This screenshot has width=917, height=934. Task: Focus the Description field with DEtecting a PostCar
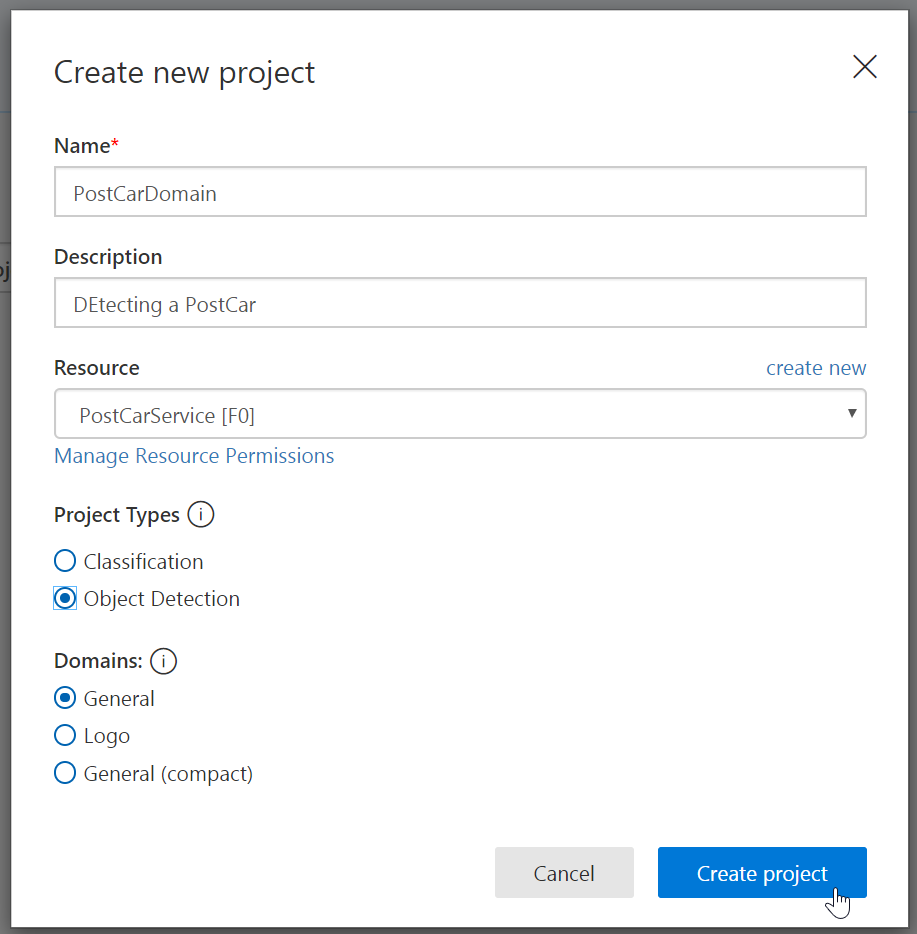tap(460, 303)
